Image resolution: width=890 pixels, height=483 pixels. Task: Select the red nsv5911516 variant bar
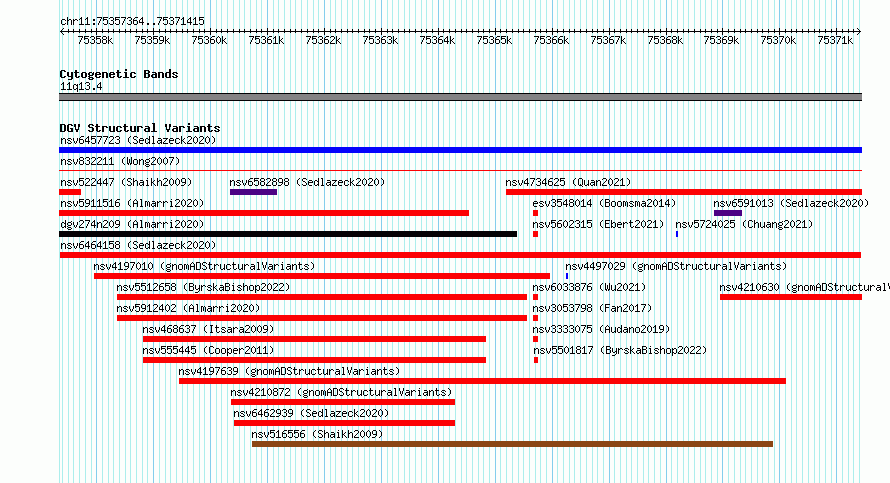click(x=264, y=213)
